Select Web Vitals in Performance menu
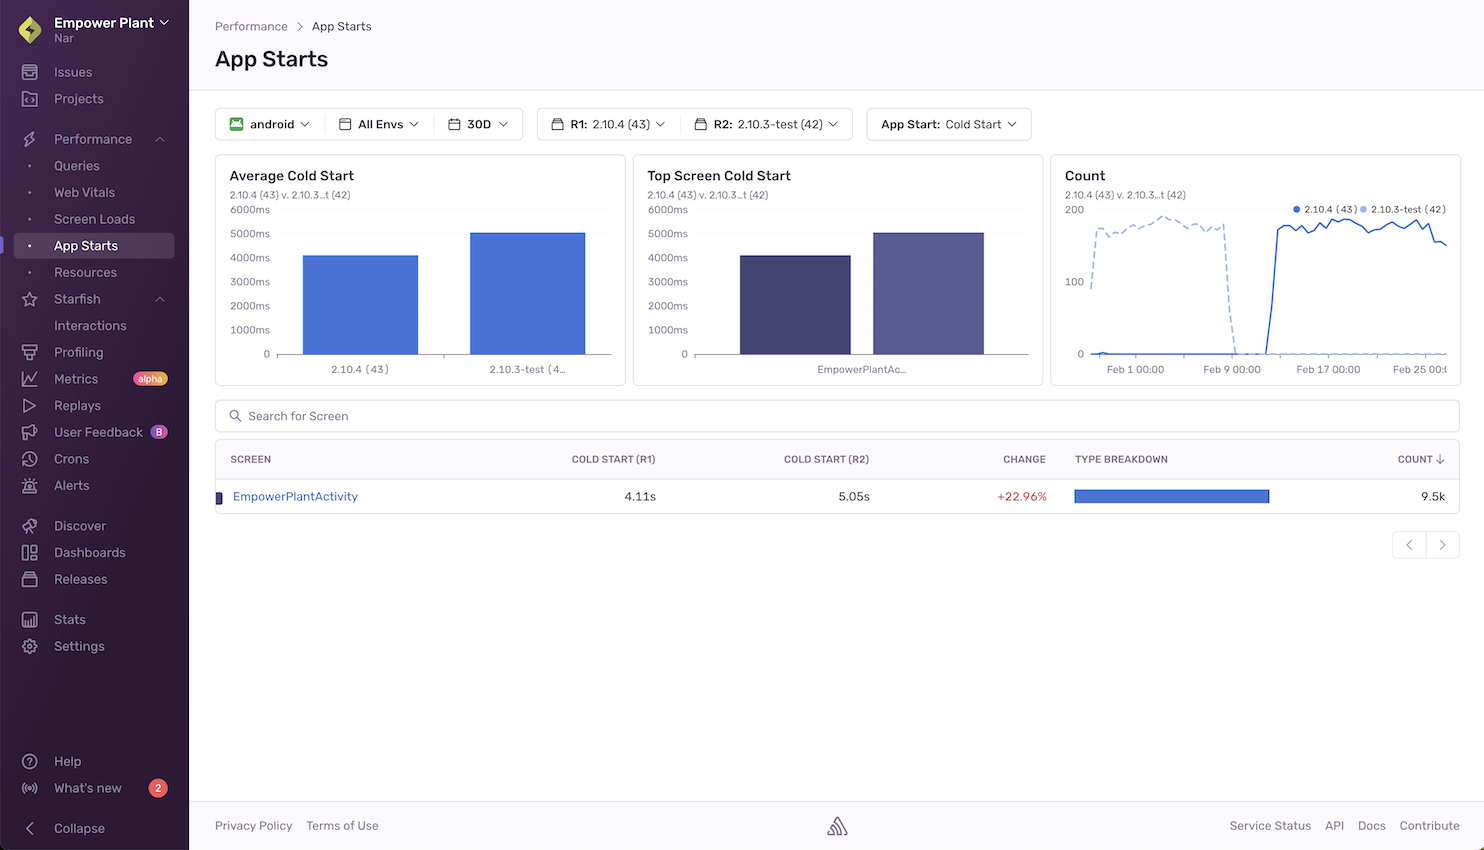 84,192
